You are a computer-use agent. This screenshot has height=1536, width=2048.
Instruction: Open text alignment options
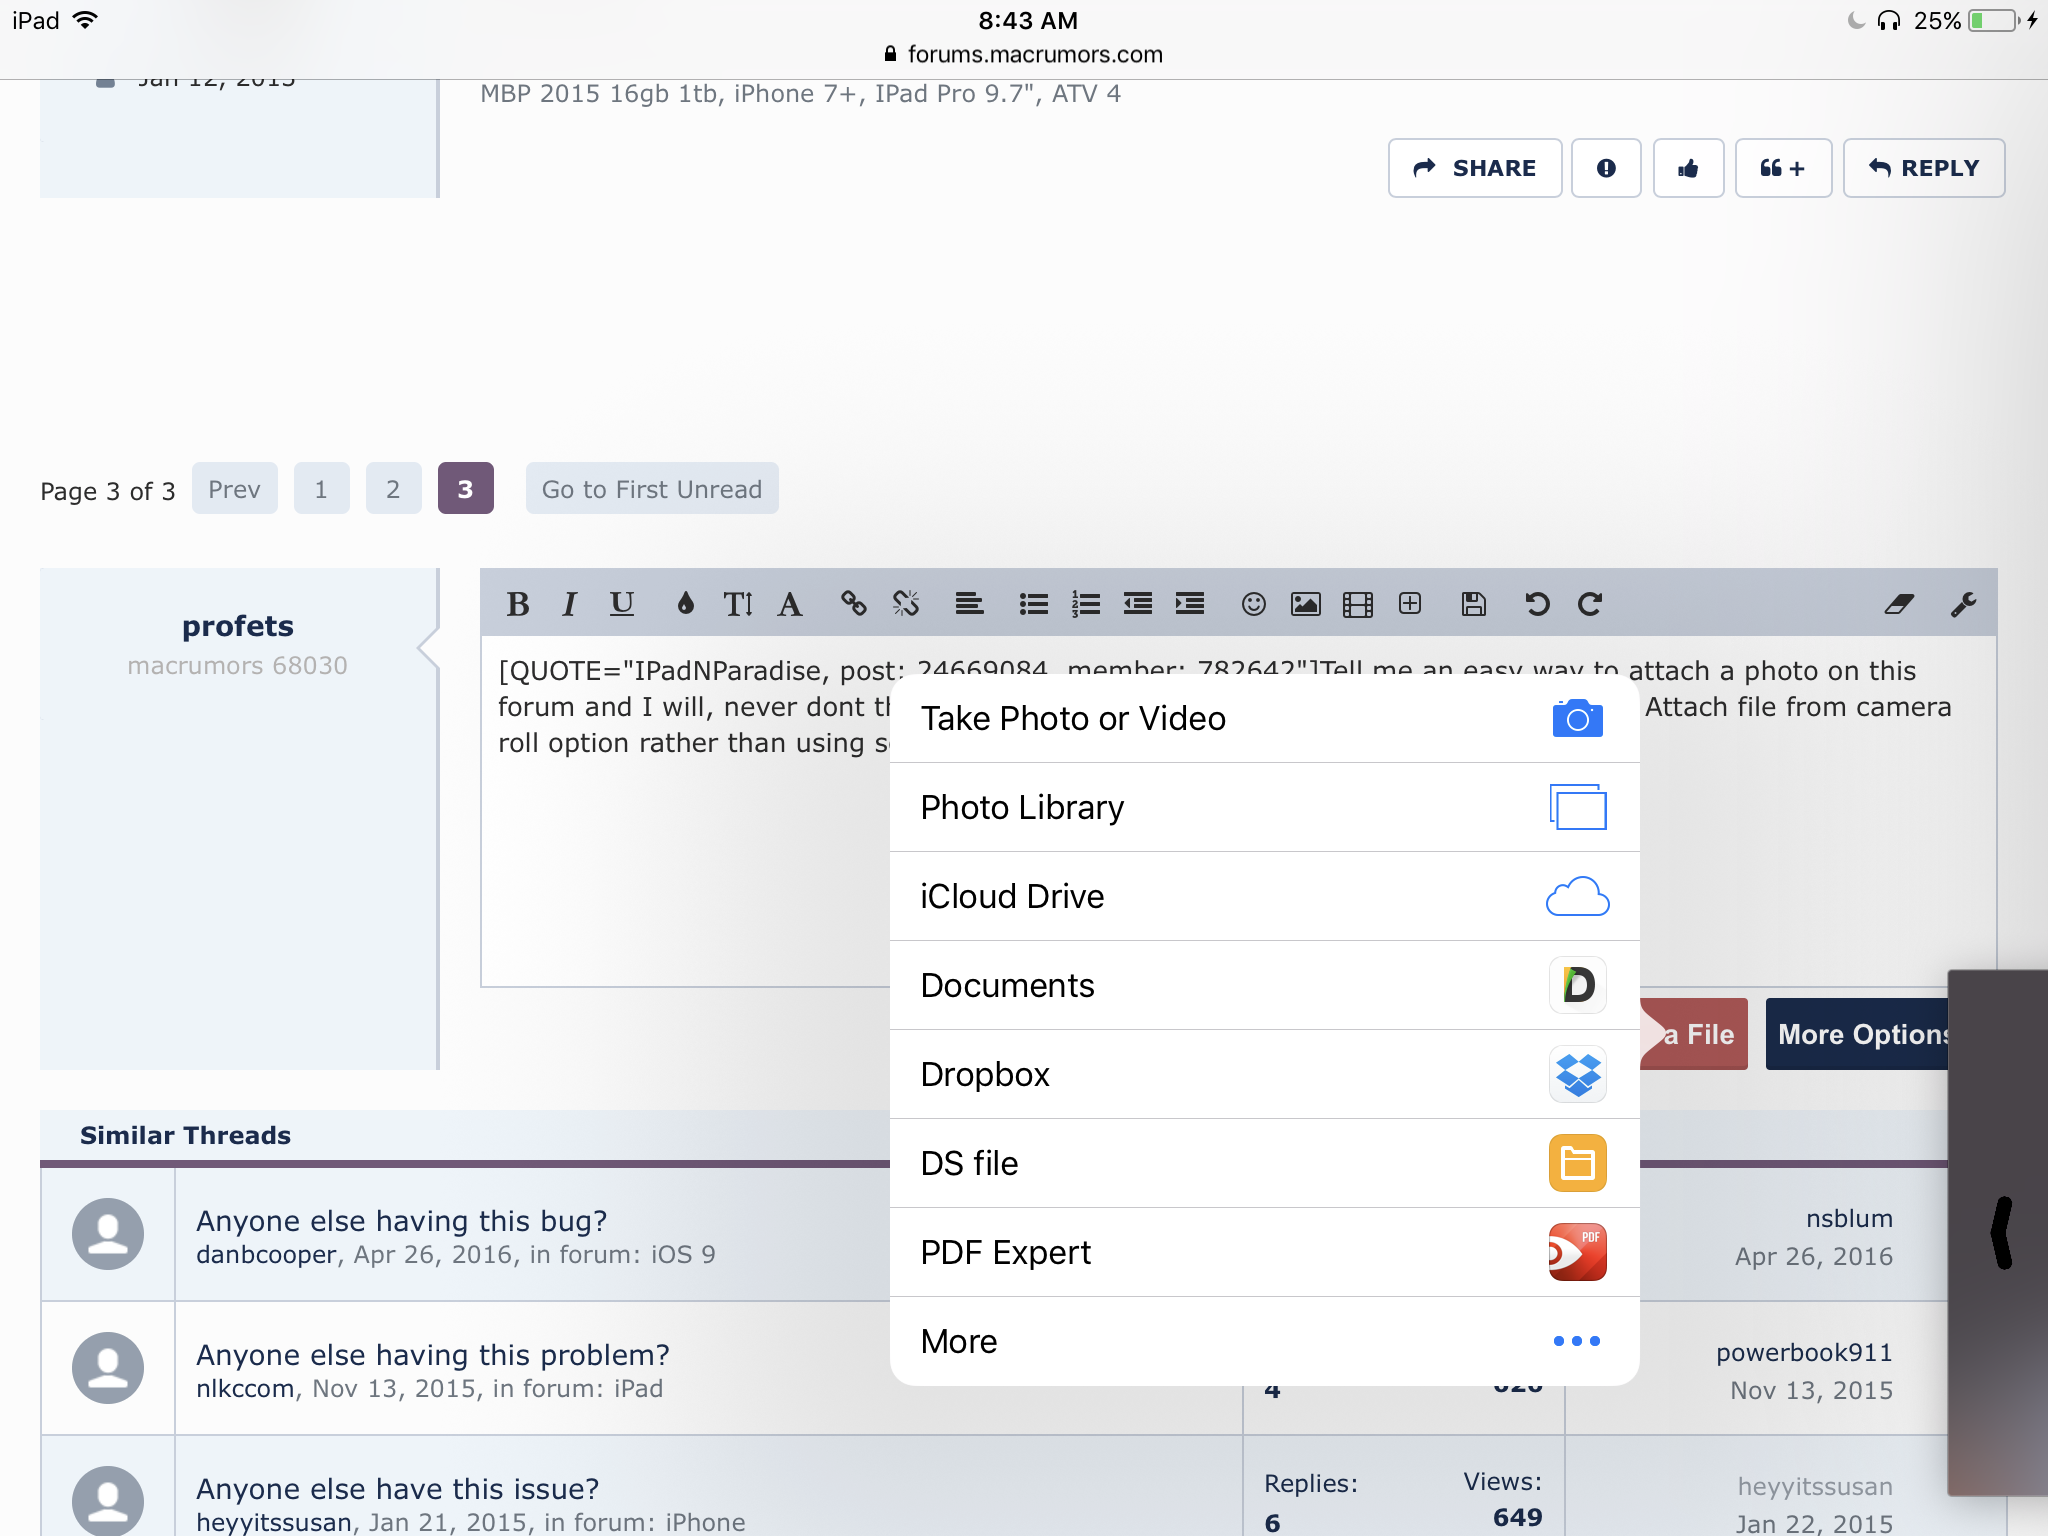969,604
